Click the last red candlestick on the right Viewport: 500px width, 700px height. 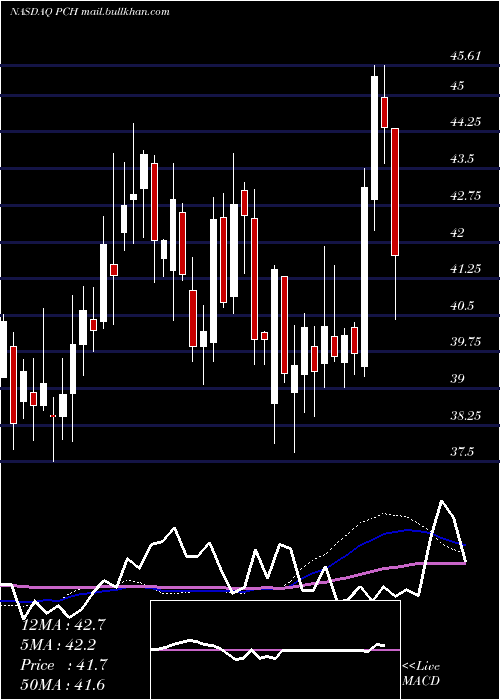click(x=395, y=192)
